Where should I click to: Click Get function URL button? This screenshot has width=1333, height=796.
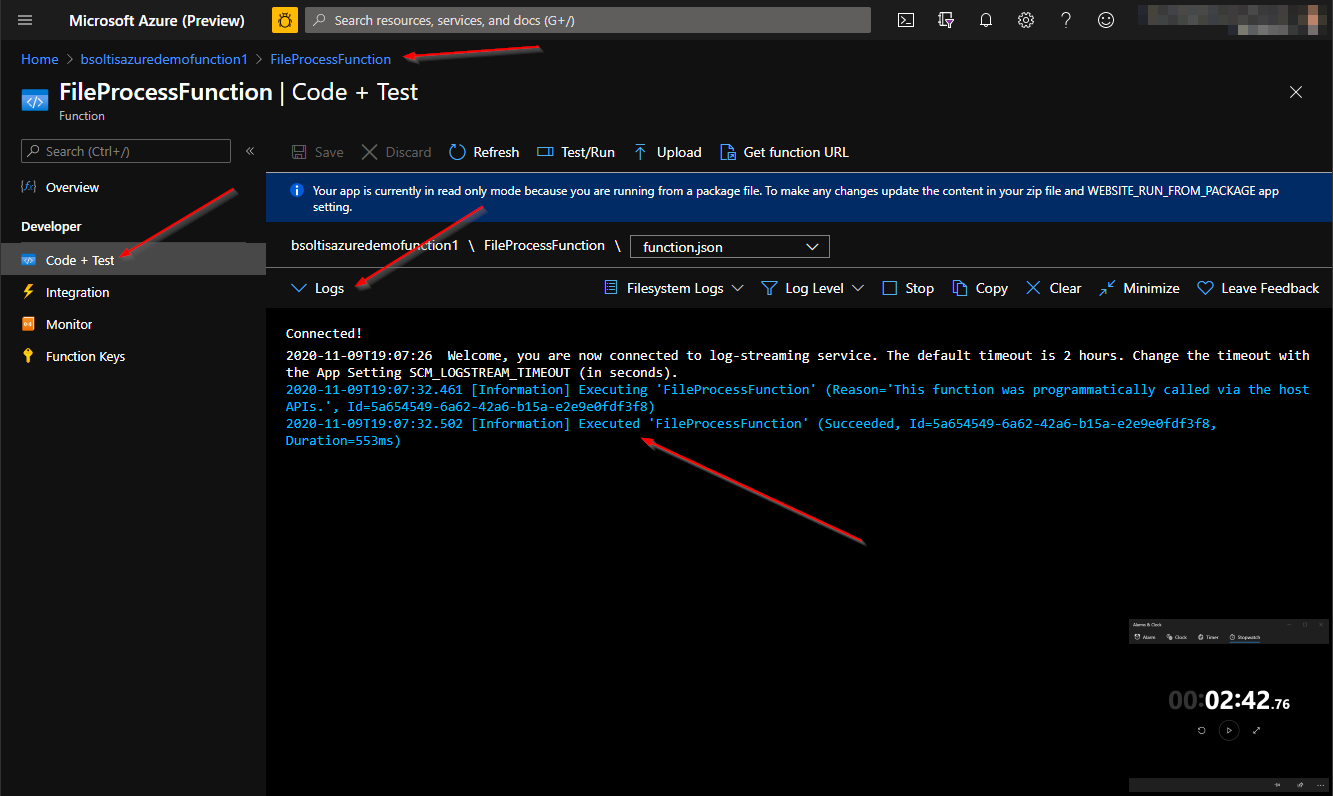[x=784, y=152]
